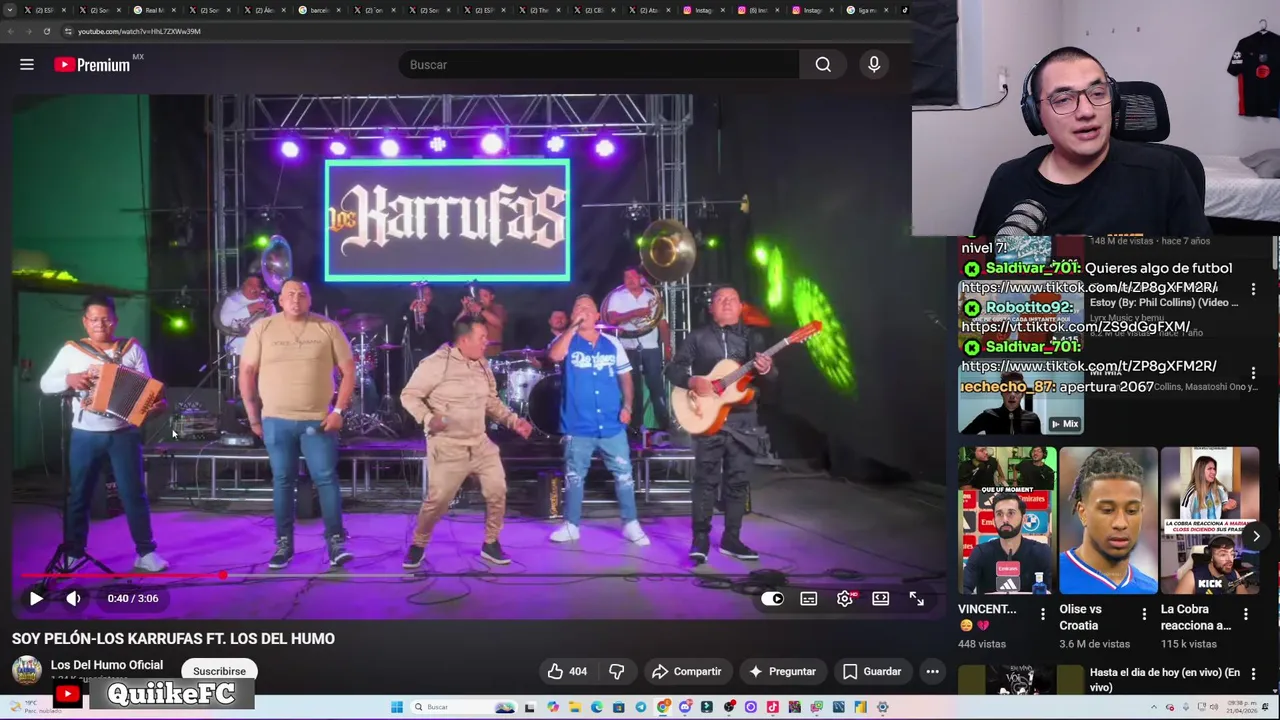This screenshot has height=720, width=1280.
Task: Switch to the liga mx browser tab
Action: [x=866, y=10]
